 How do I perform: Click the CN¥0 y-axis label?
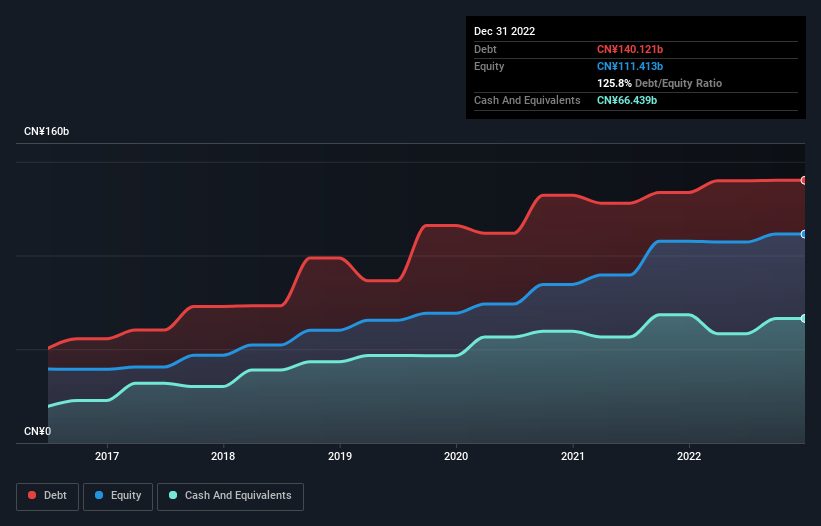coord(38,431)
